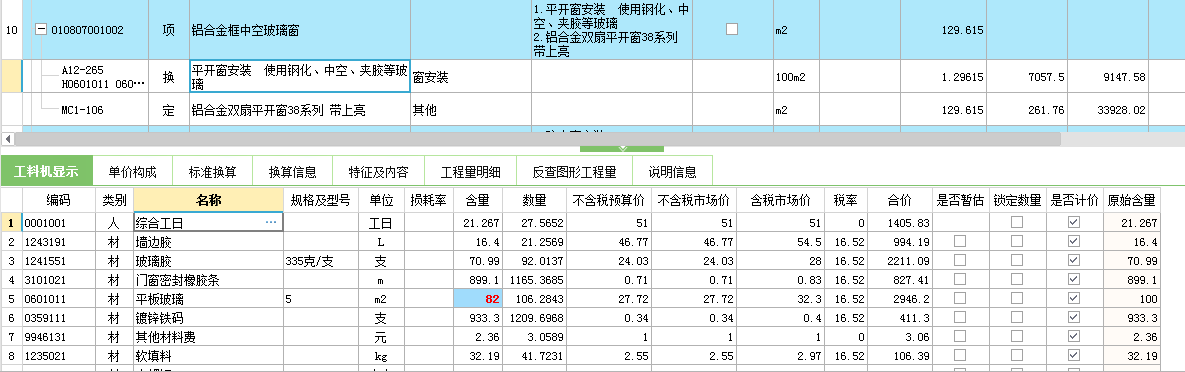Toggle checkbox in row 10 铝合金框中空玻璃窗
Viewport: 1185px width, 372px height.
732,29
